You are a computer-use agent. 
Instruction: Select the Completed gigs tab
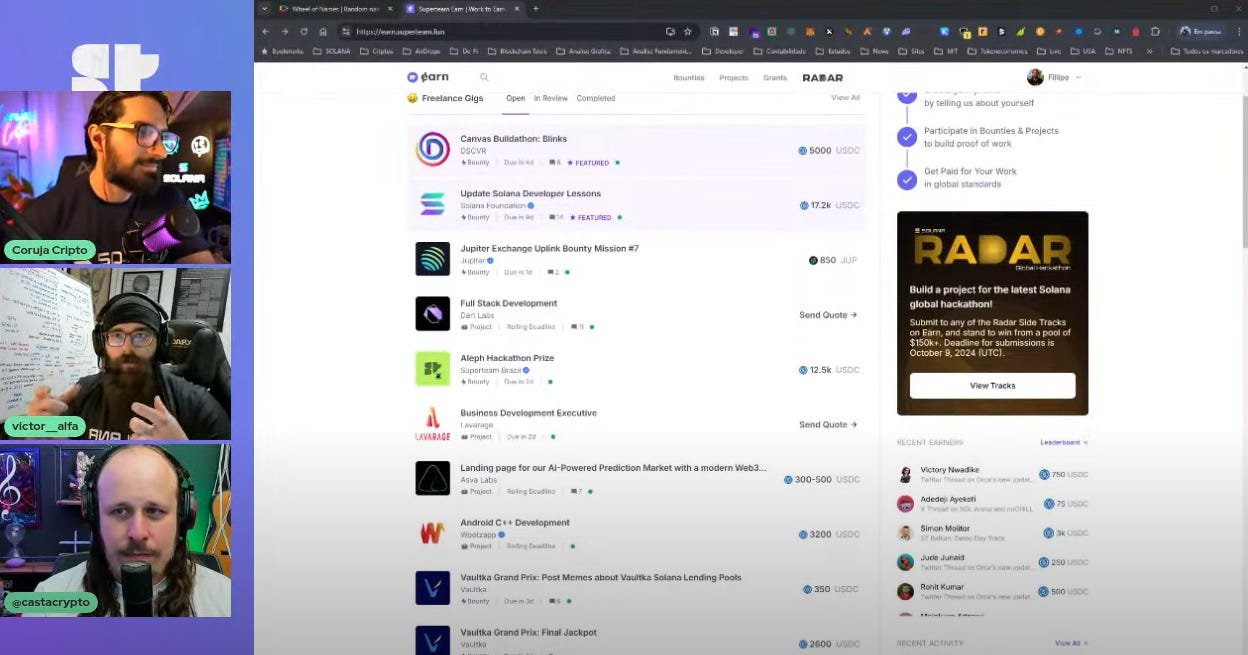[596, 98]
